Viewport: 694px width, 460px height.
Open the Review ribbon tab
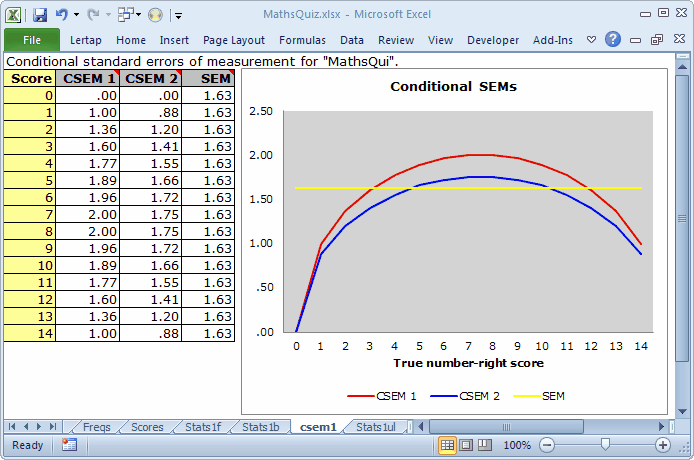pos(396,40)
